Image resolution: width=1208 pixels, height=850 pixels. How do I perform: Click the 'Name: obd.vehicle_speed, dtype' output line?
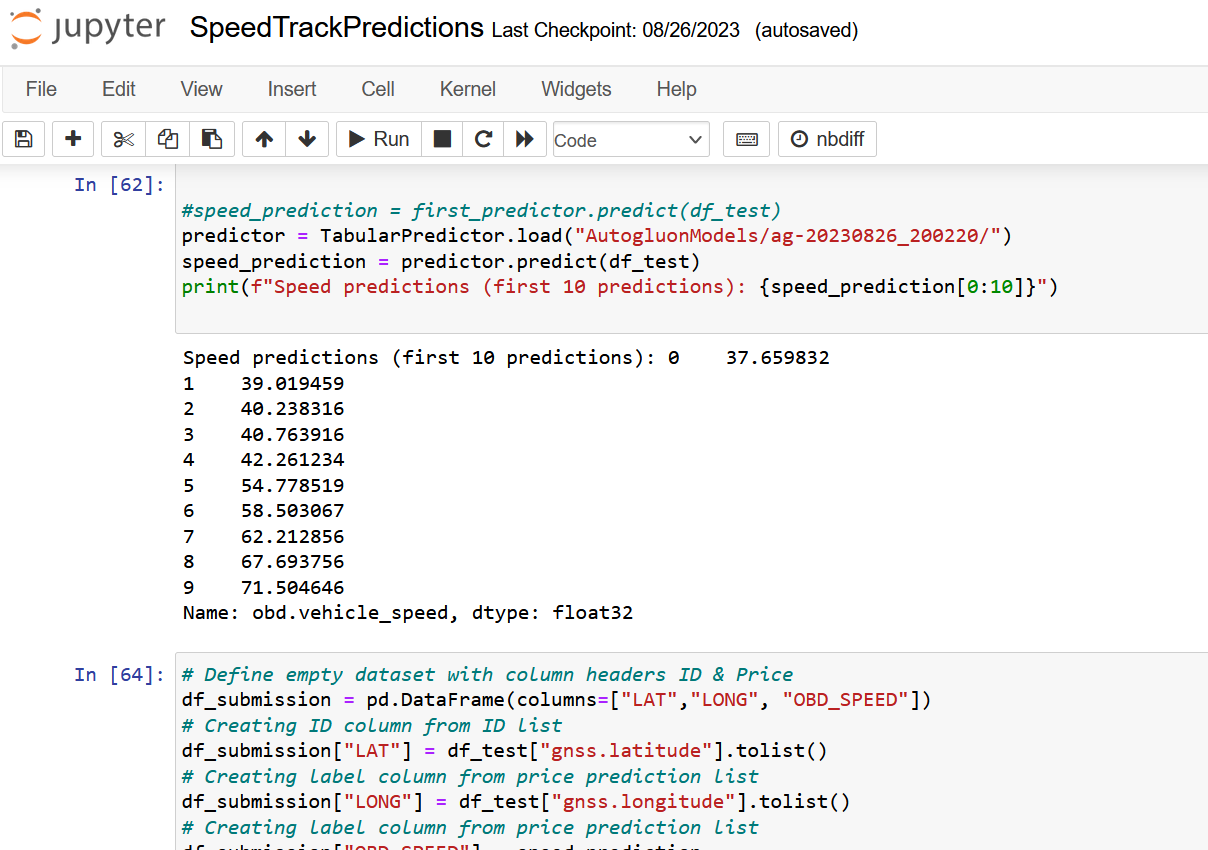coord(408,613)
